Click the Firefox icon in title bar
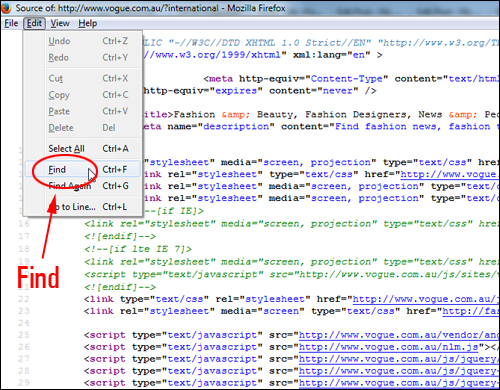The width and height of the screenshot is (500, 390). point(6,8)
